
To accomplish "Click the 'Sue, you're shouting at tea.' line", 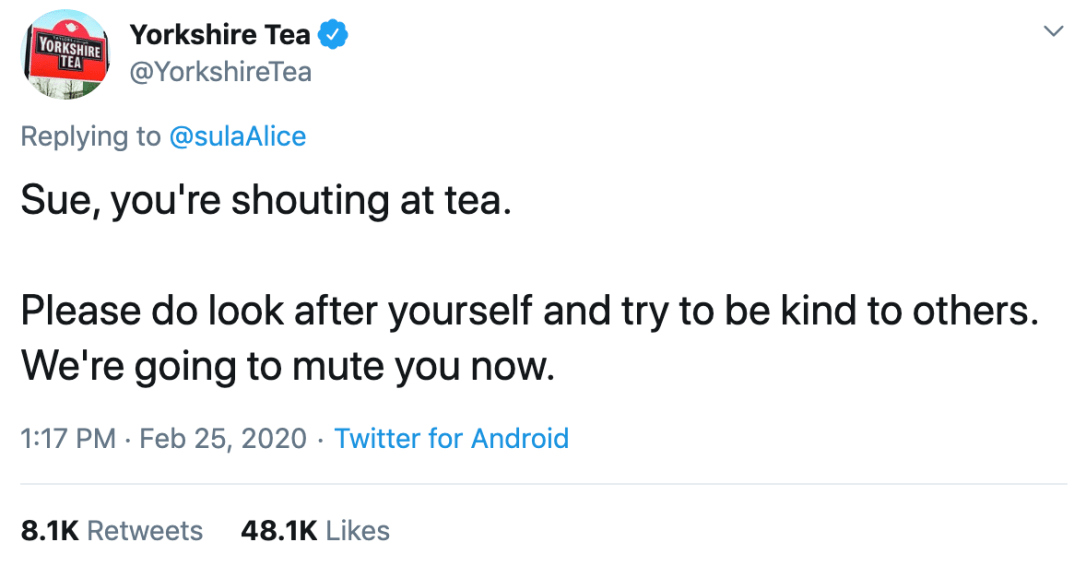I will (x=266, y=201).
